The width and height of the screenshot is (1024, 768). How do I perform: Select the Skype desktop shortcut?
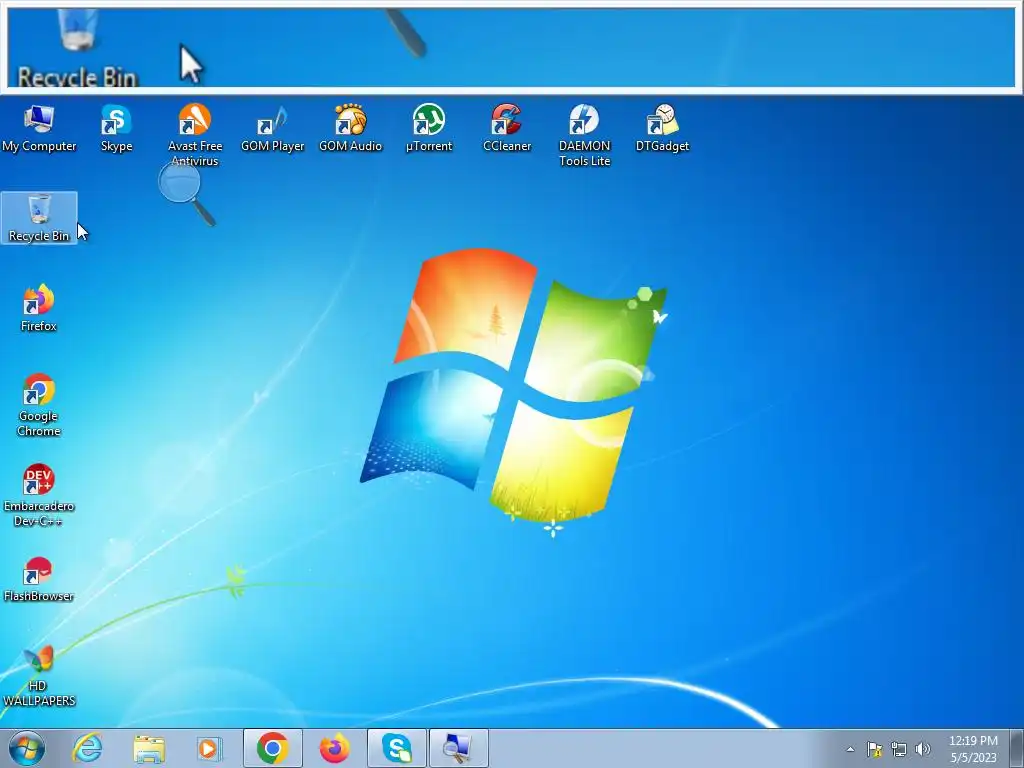click(116, 128)
